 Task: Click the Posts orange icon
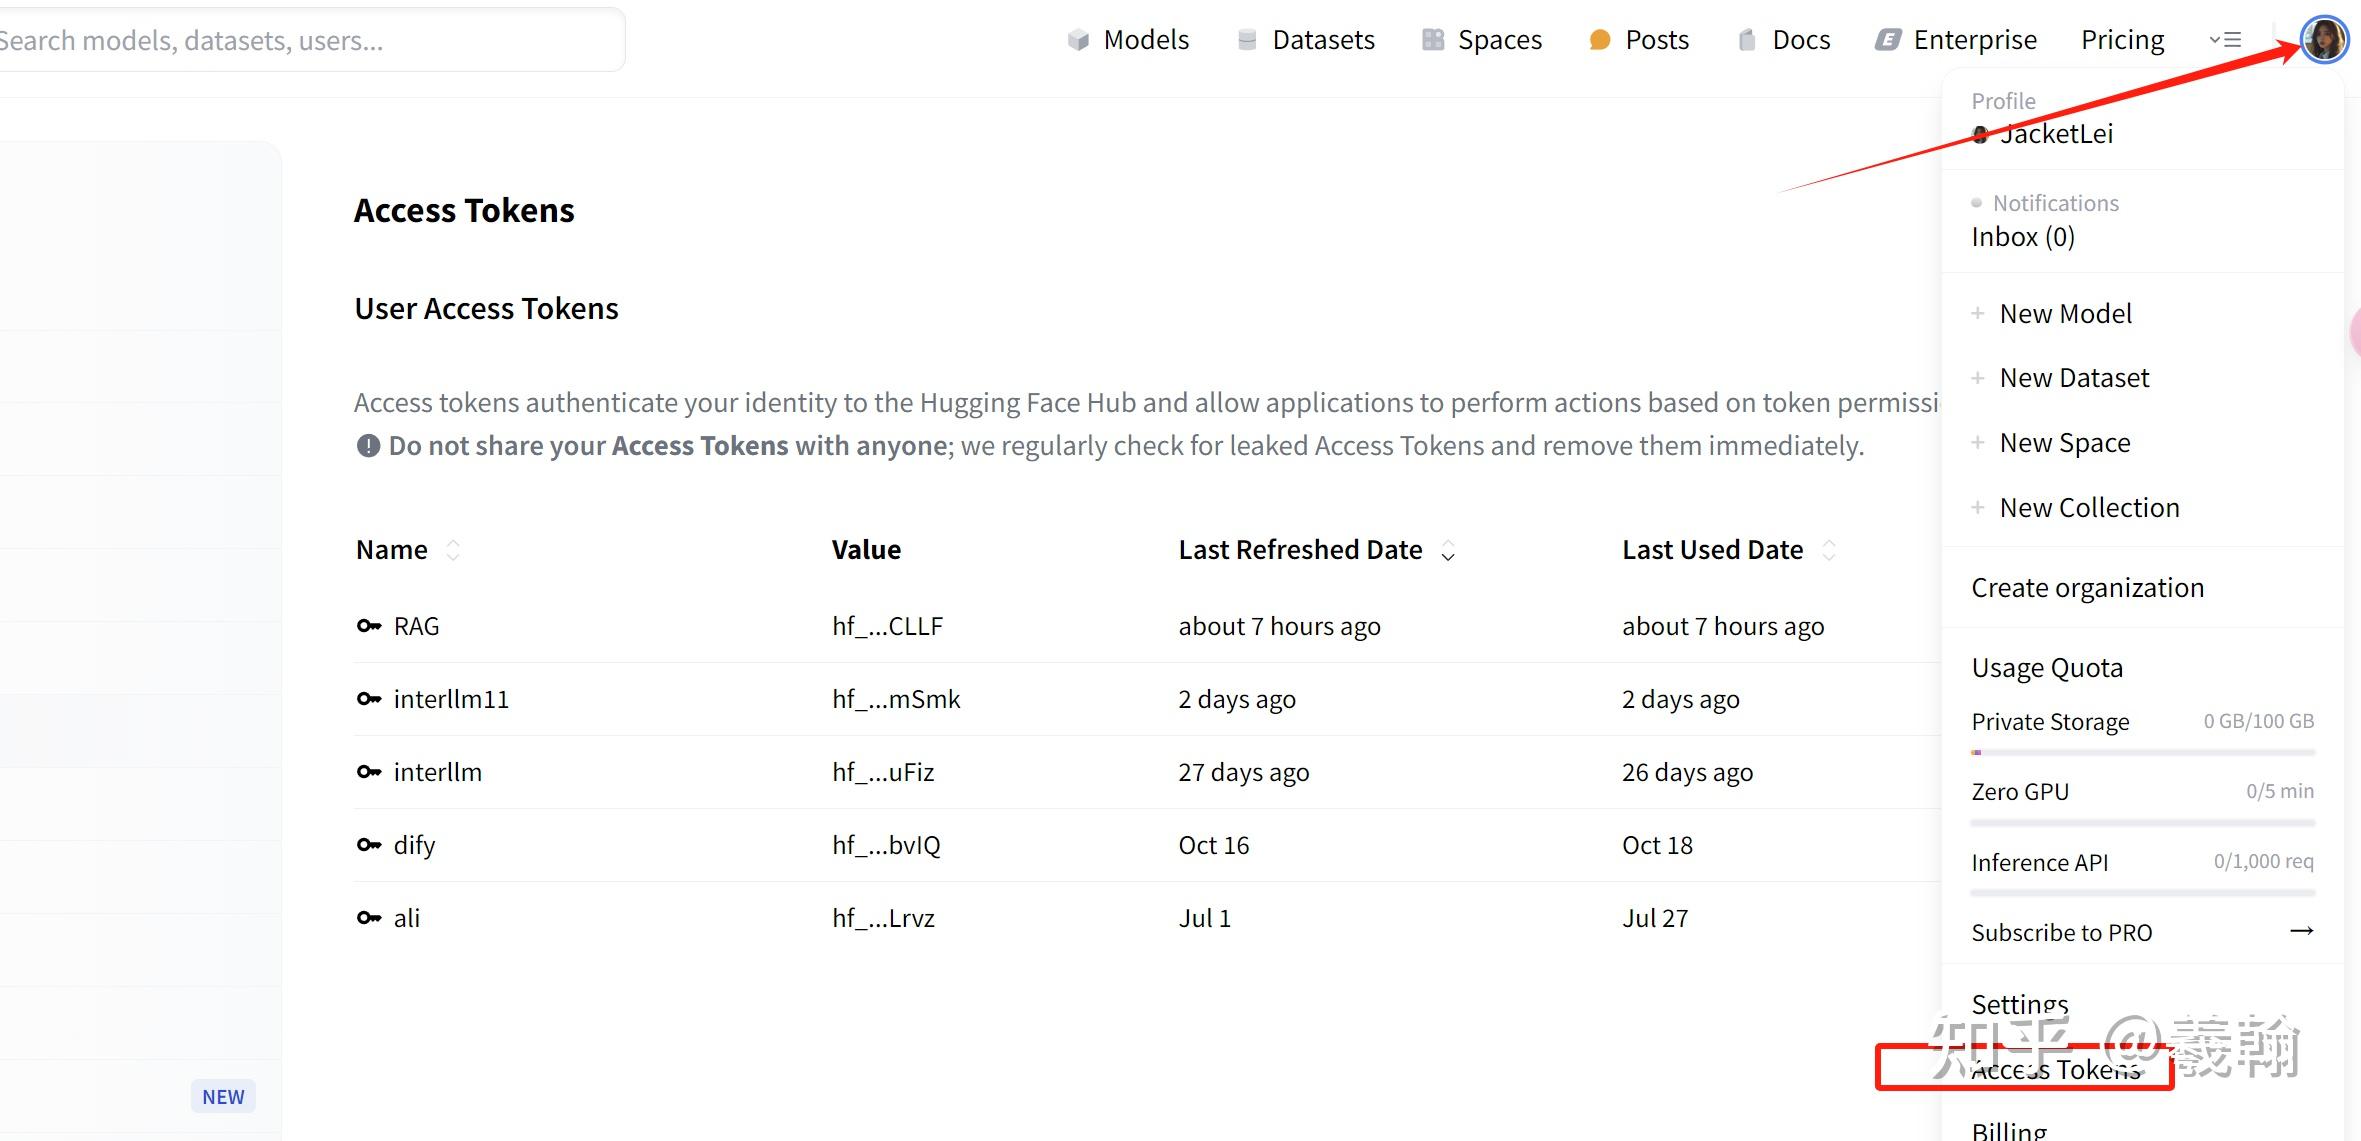[1600, 40]
